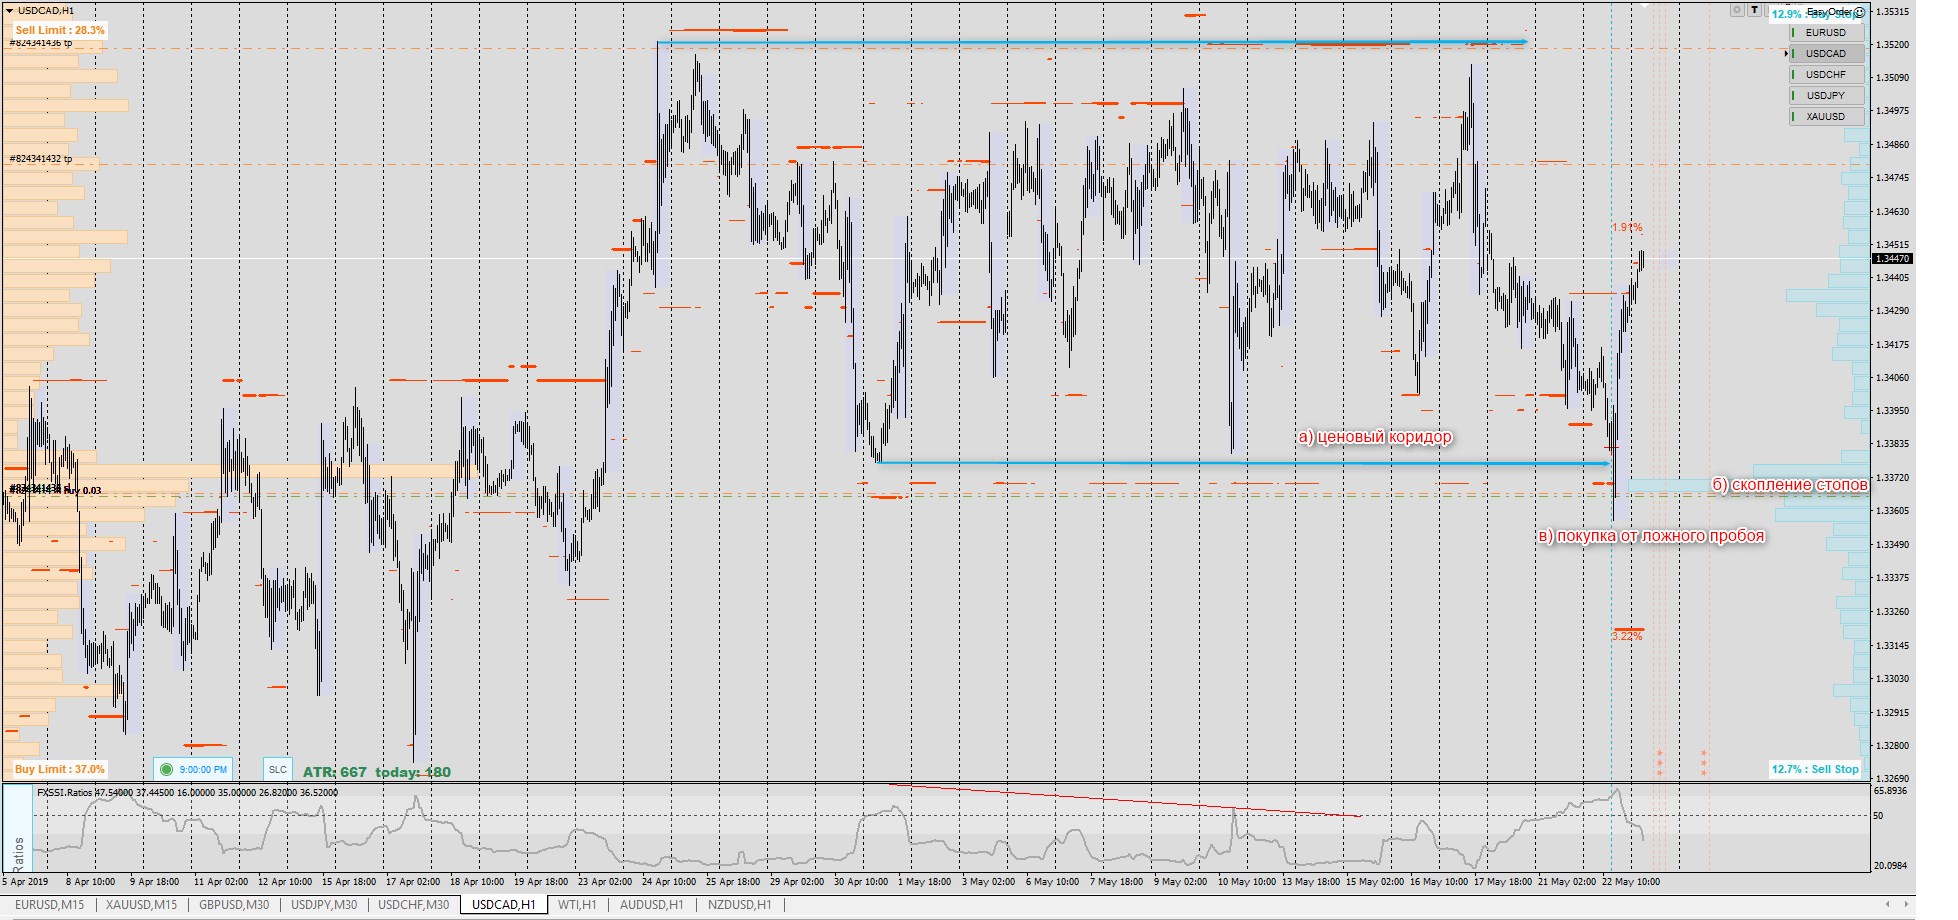Click the 22 May 10:00 time axis label
The height and width of the screenshot is (920, 1958).
[1631, 882]
